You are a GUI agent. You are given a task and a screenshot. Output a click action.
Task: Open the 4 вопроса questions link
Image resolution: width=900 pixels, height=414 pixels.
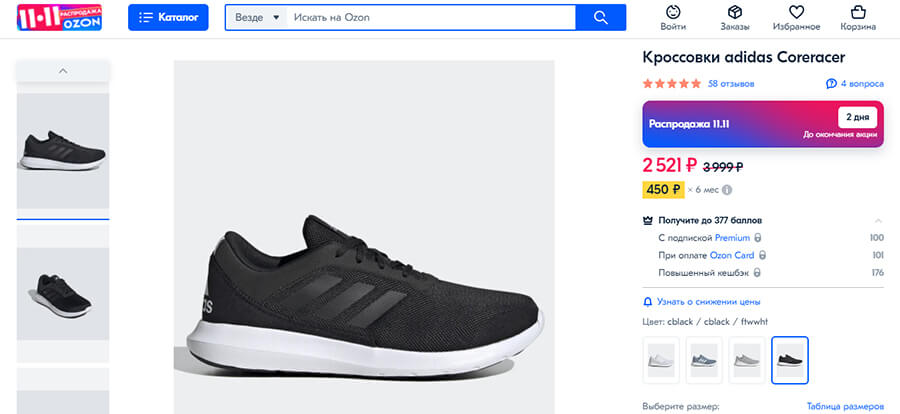click(855, 84)
